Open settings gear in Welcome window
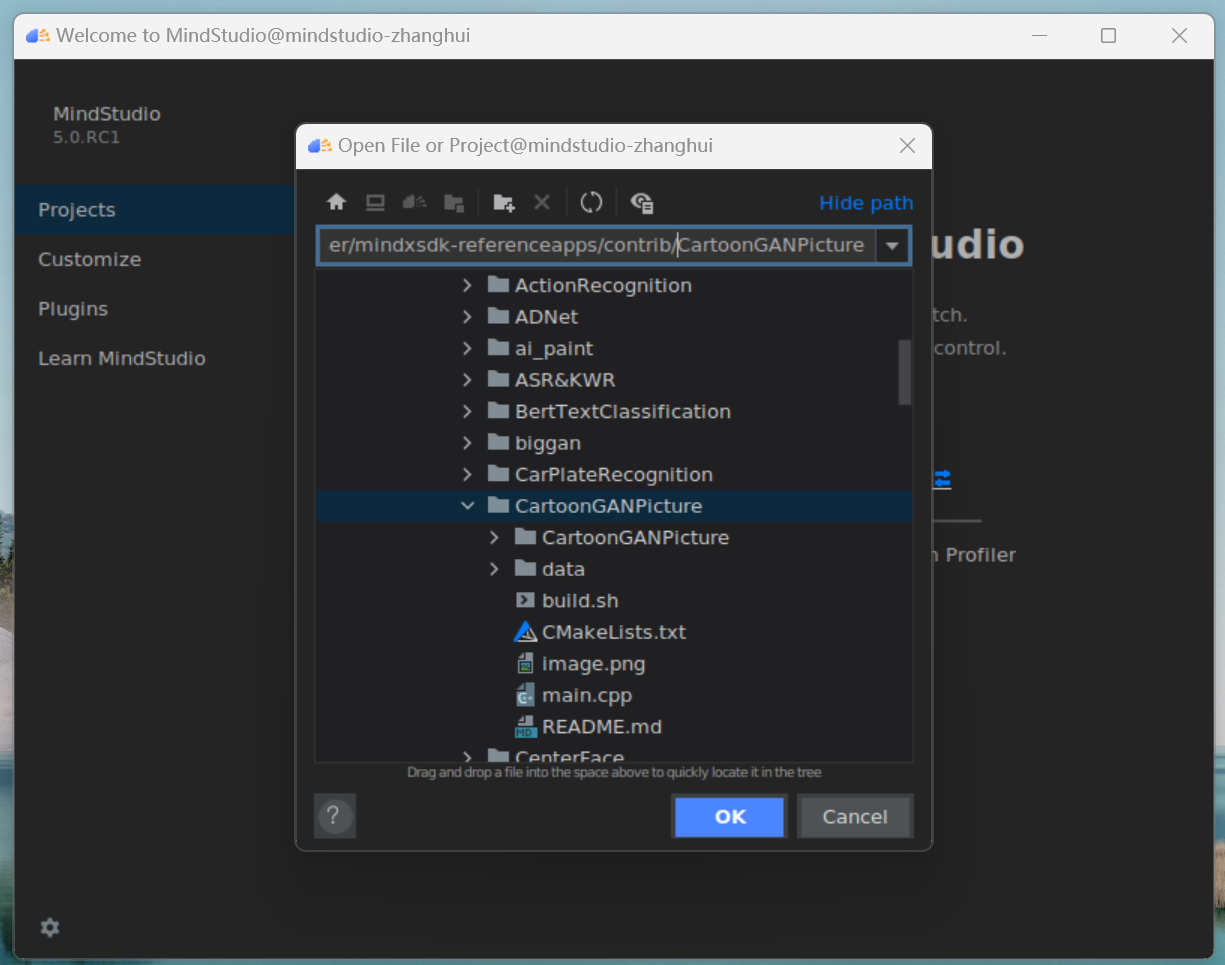The width and height of the screenshot is (1225, 965). 50,928
